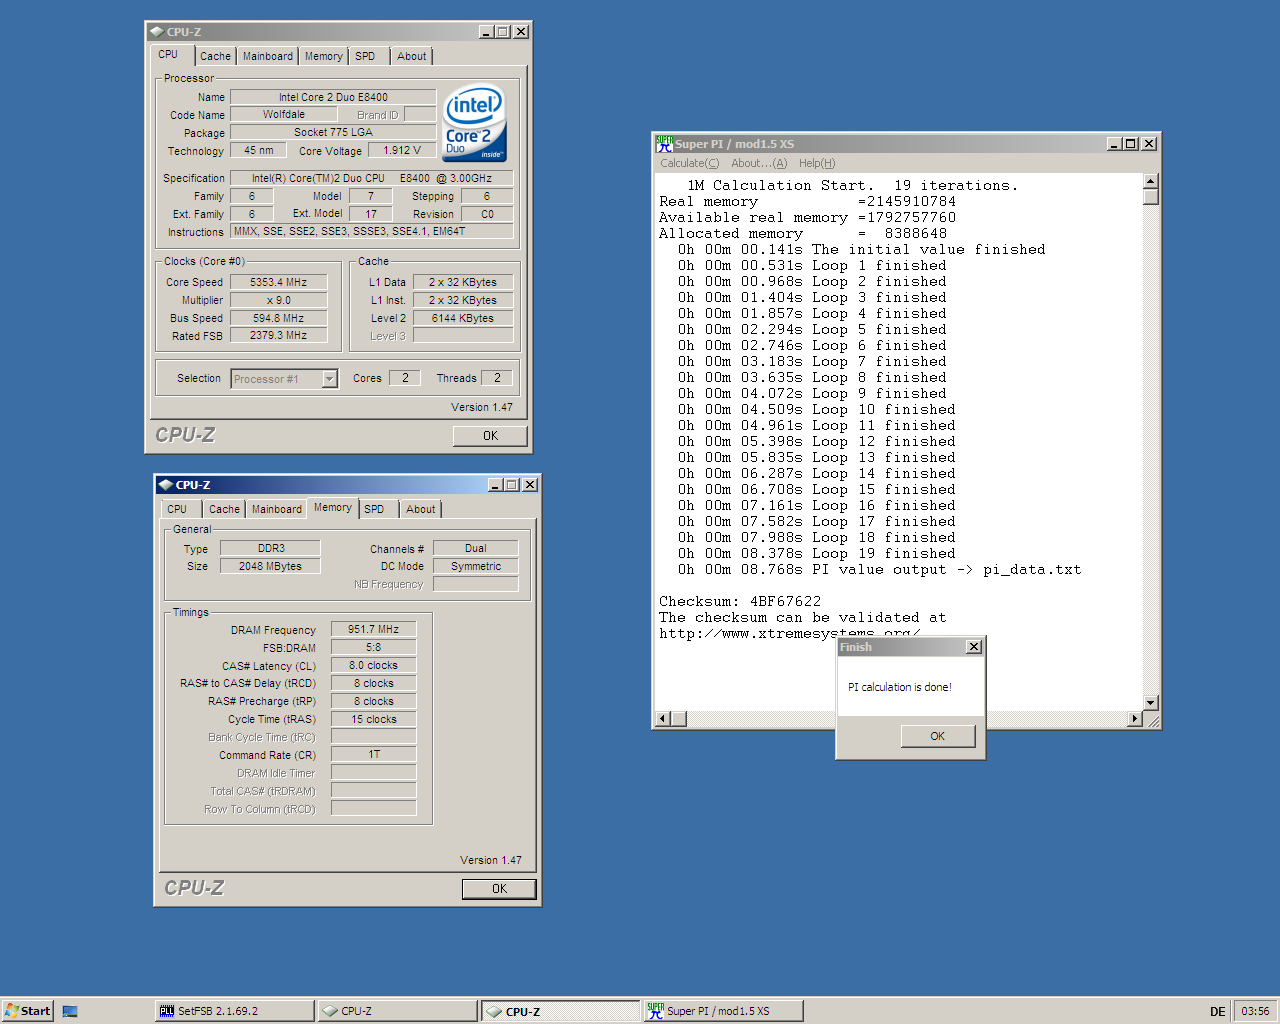
Task: Open Cache tab in upper CPU-Z window
Action: 215,57
